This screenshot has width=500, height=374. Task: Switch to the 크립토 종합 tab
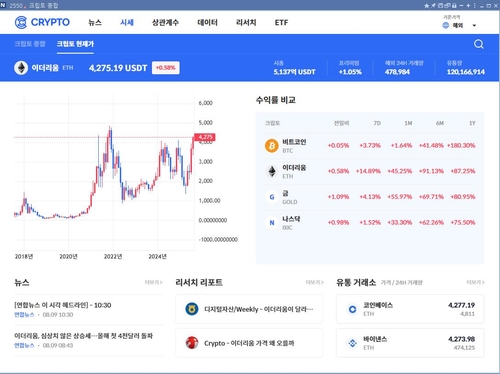click(x=30, y=44)
